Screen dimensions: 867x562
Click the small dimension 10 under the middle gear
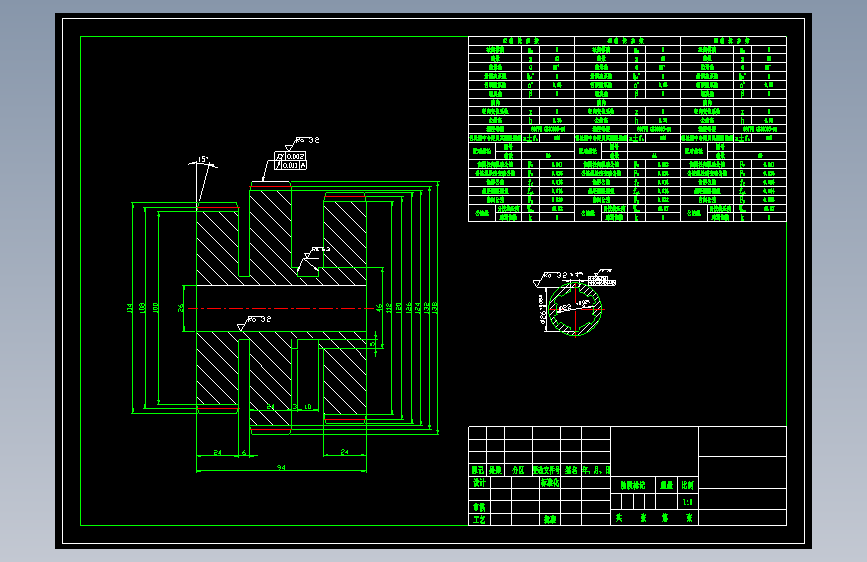click(x=308, y=407)
